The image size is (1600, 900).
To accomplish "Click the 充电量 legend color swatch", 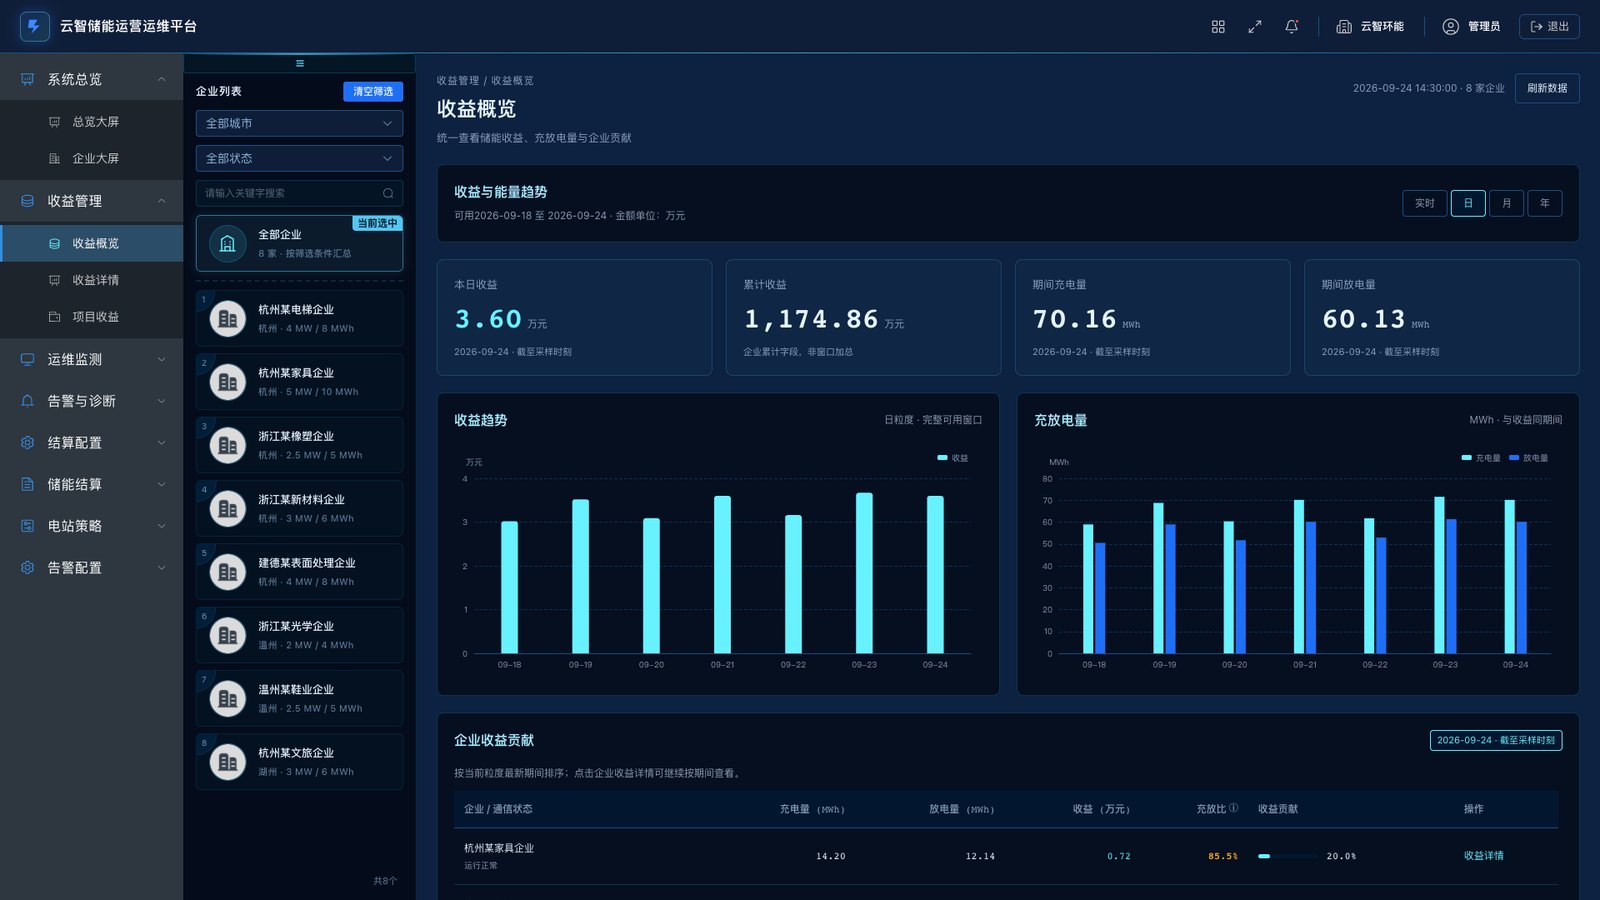I will [x=1466, y=458].
